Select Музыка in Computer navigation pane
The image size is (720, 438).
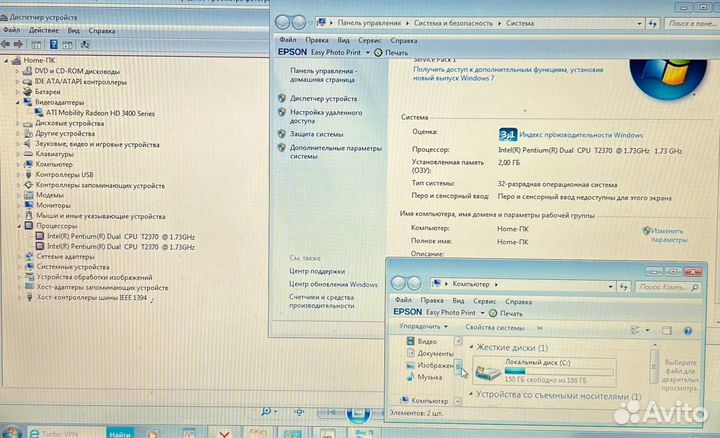coord(429,377)
